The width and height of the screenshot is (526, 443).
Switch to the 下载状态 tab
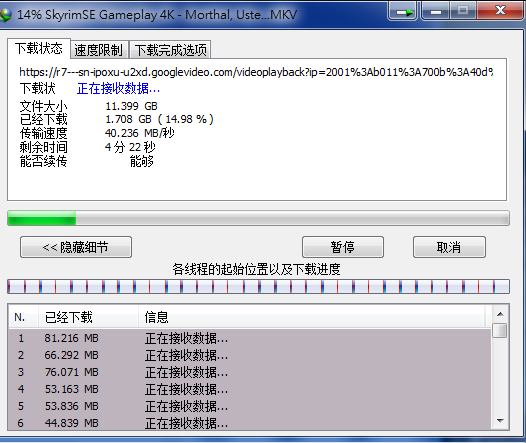39,48
